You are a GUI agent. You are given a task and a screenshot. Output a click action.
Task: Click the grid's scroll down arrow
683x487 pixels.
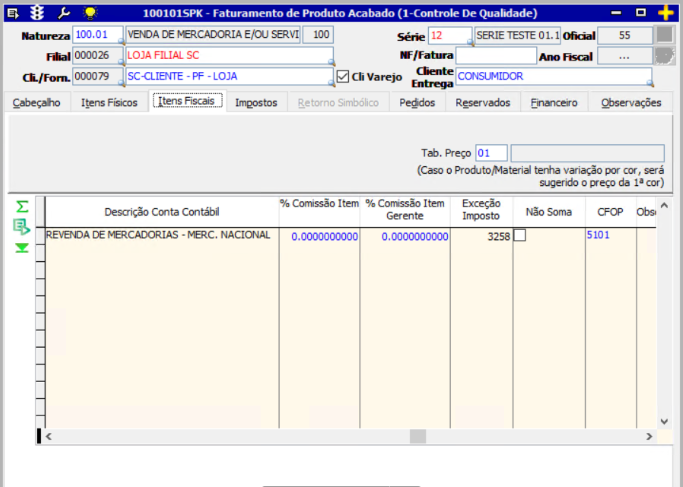[664, 421]
